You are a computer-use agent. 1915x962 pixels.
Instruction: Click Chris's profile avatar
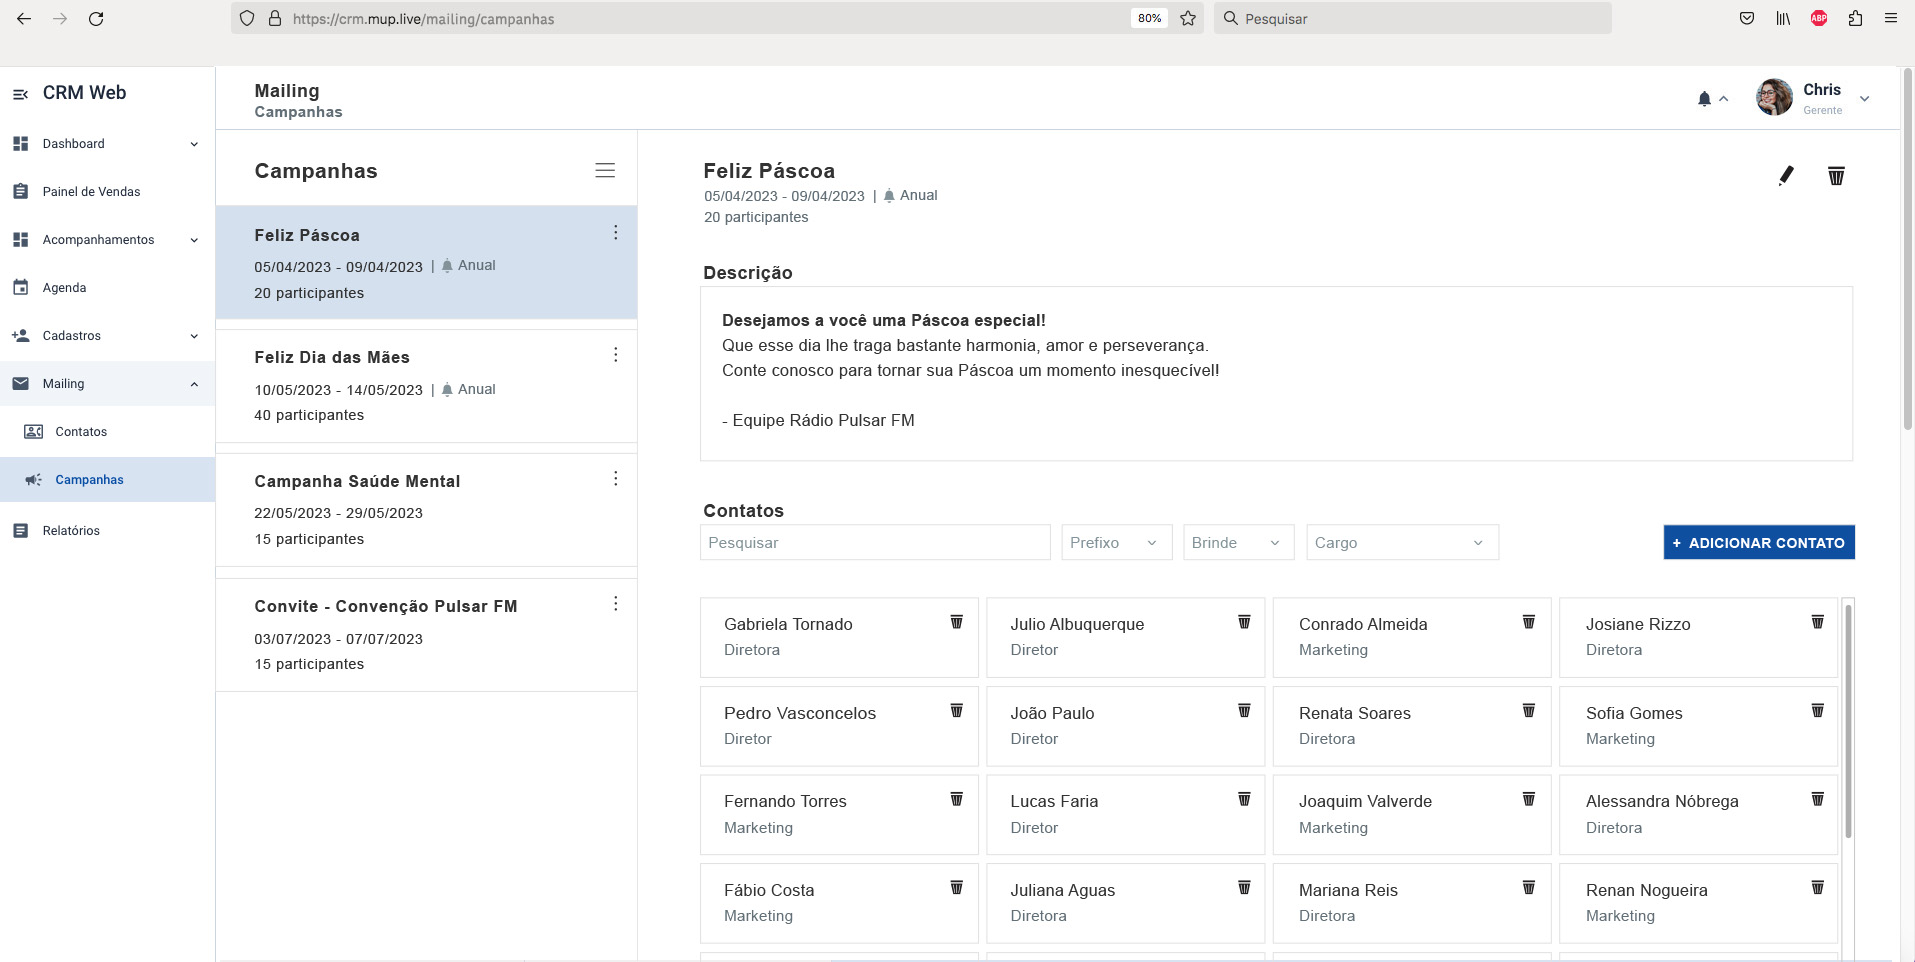(1774, 98)
